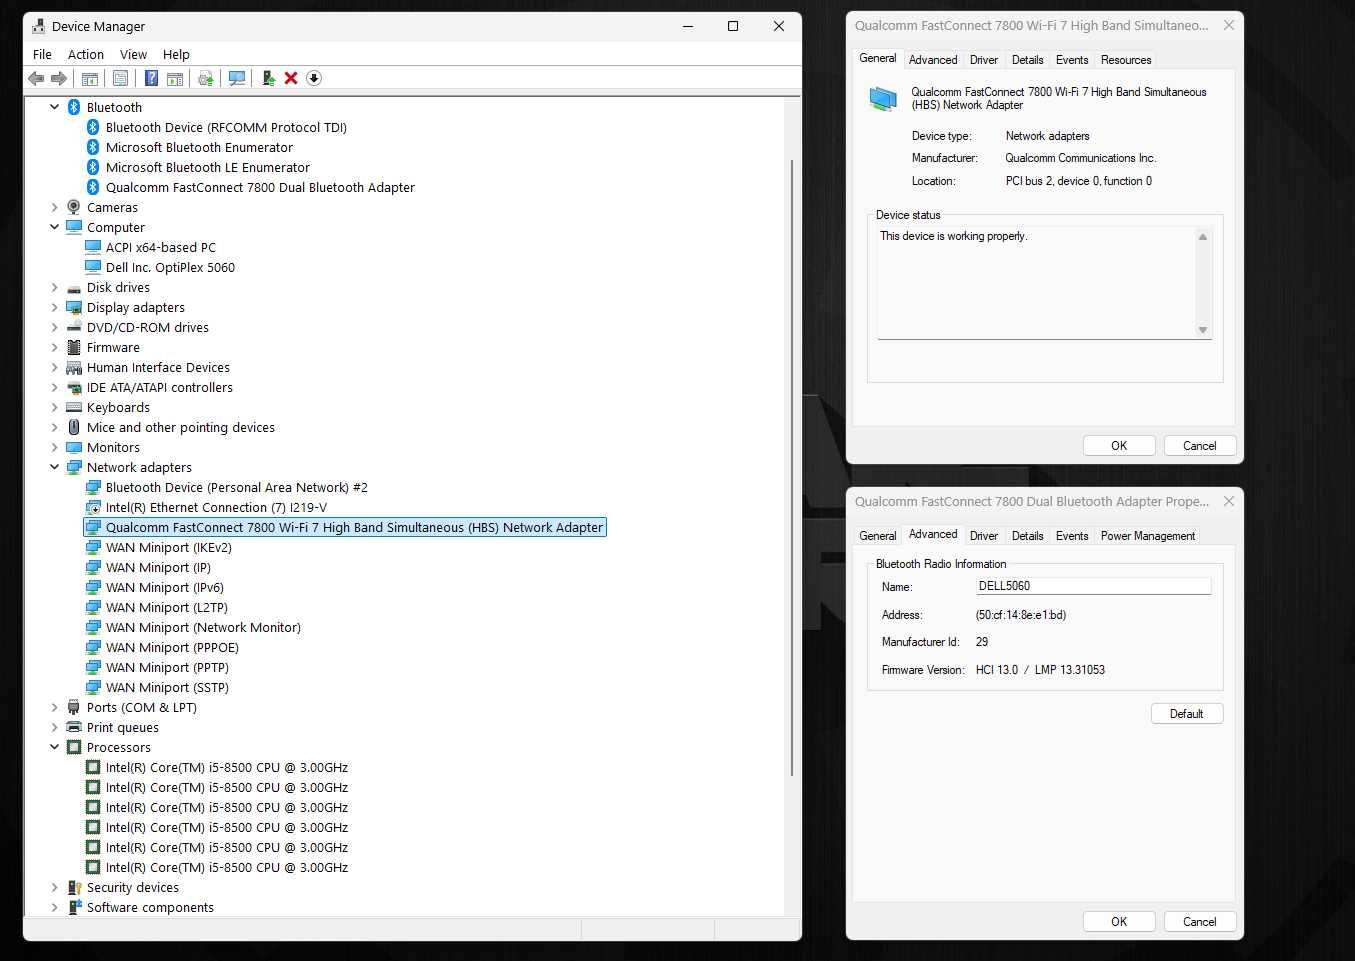The image size is (1355, 961).
Task: Click Scan for hardware changes monitor icon
Action: tap(237, 78)
